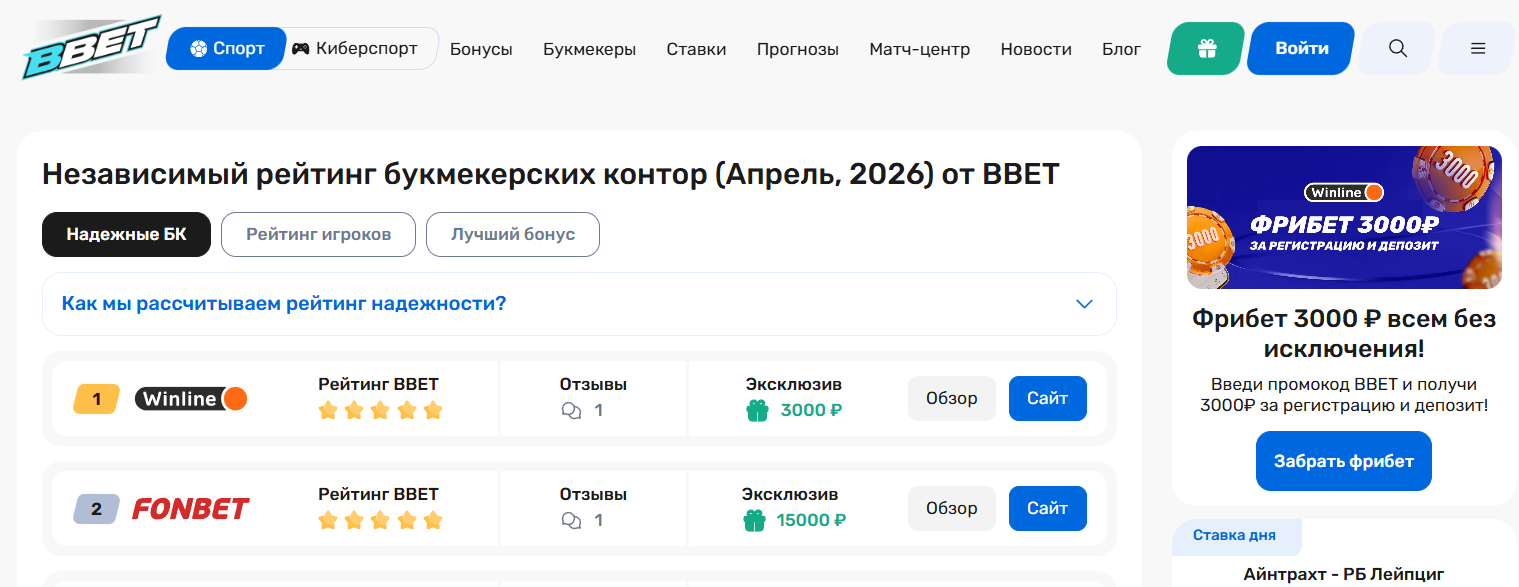
Task: Open Обзор for Fonbet
Action: pyautogui.click(x=952, y=508)
